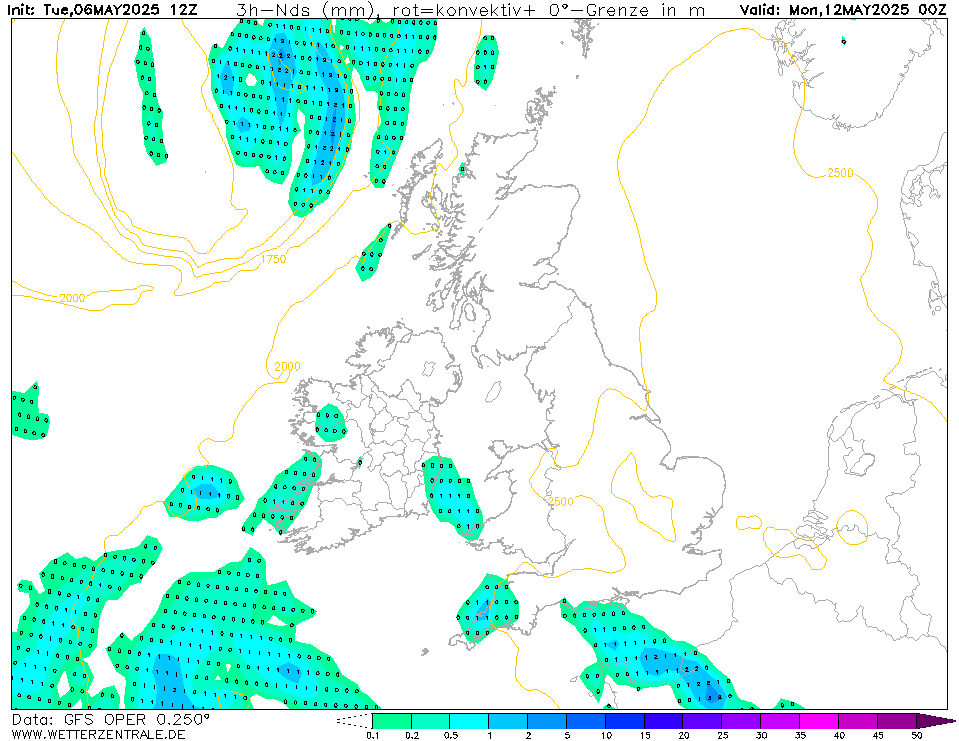
Task: Click the legend value 50
Action: (x=916, y=735)
